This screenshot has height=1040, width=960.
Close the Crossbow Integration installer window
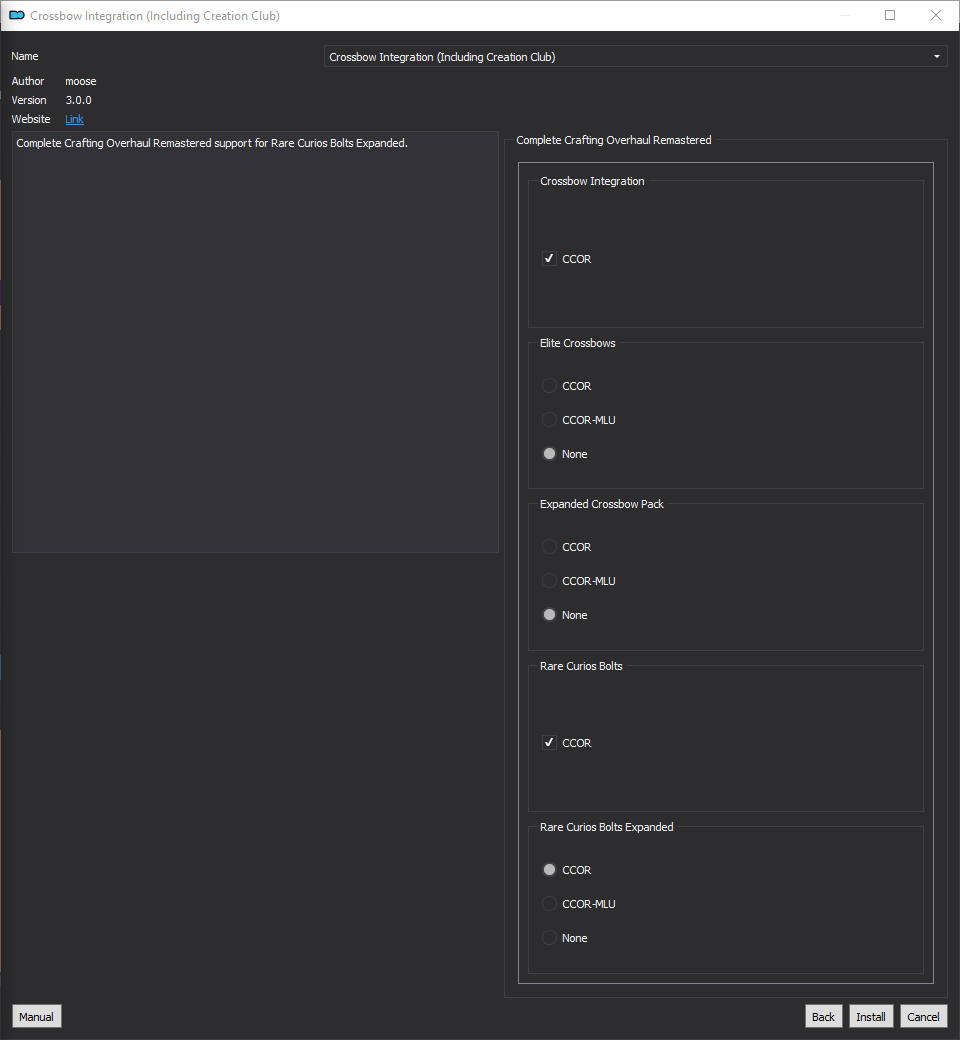pyautogui.click(x=935, y=15)
